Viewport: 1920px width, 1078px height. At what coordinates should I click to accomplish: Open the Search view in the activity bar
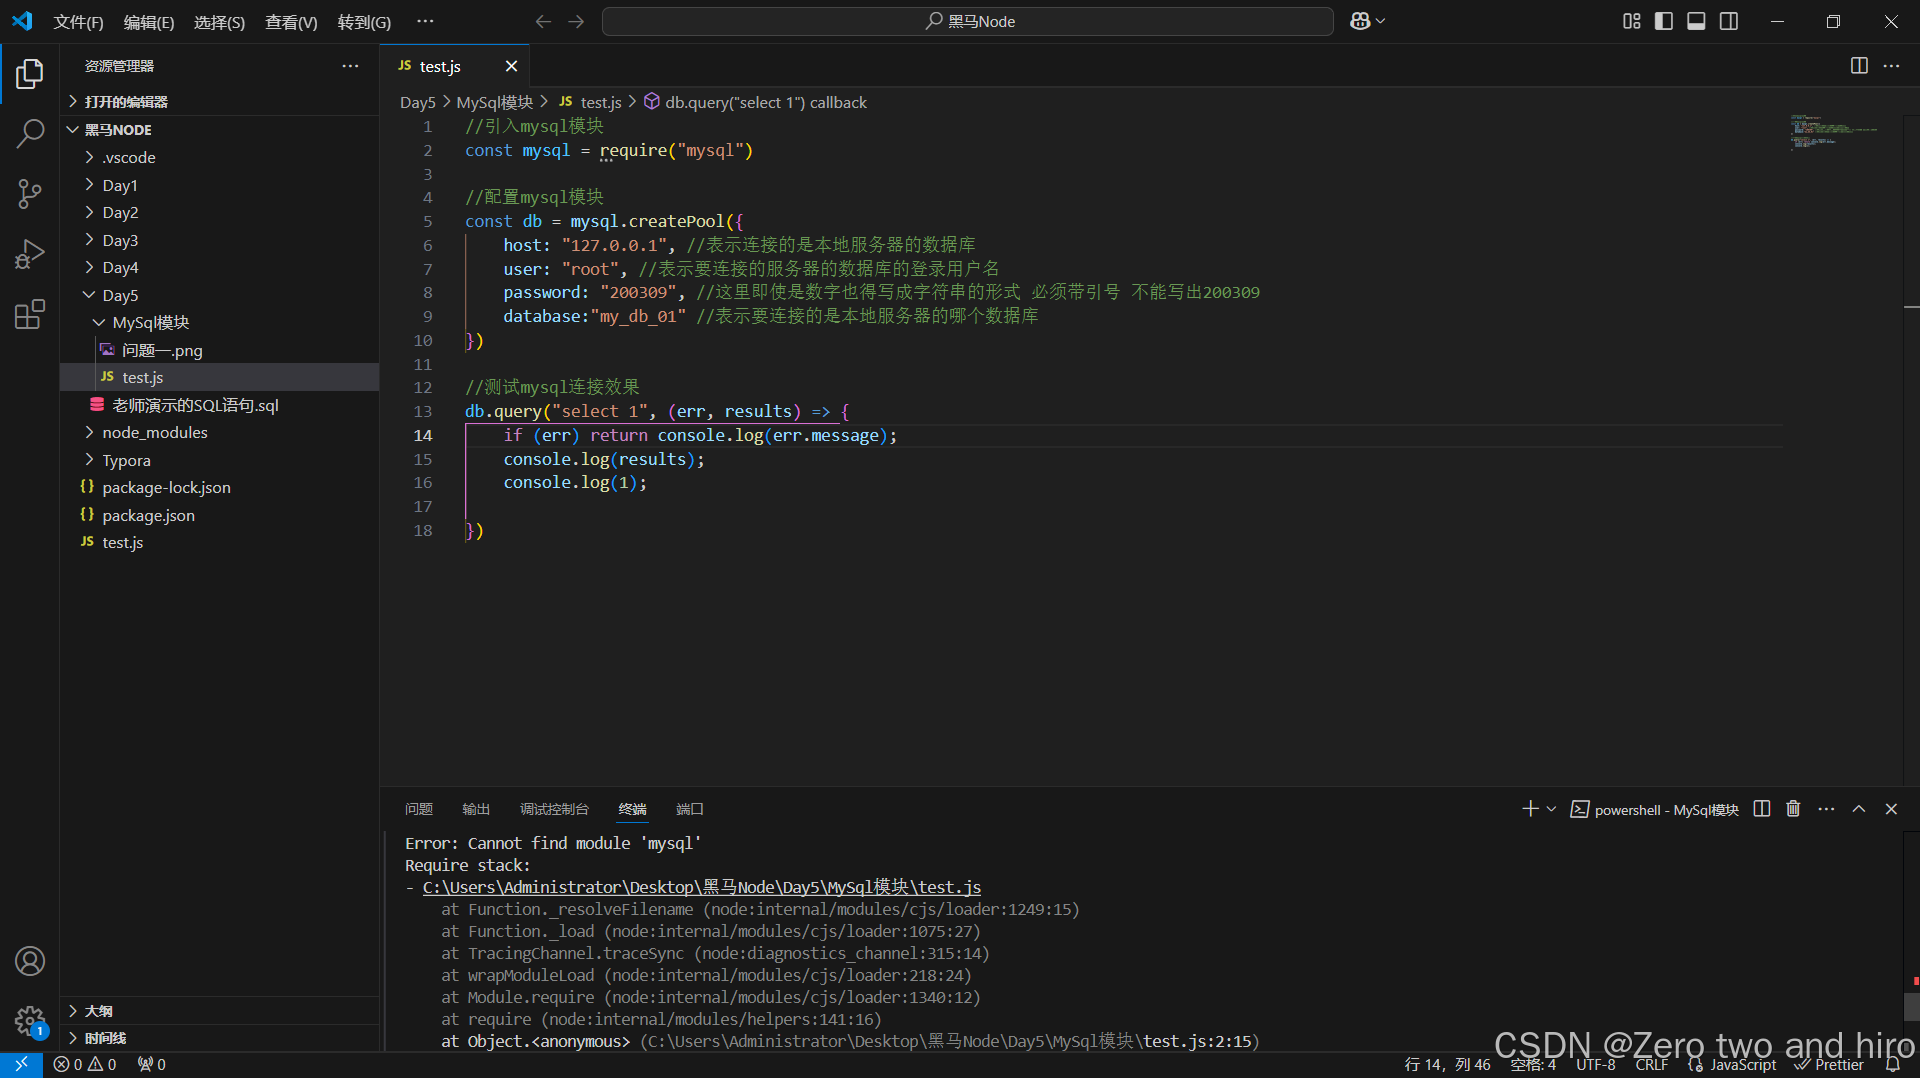click(x=30, y=133)
